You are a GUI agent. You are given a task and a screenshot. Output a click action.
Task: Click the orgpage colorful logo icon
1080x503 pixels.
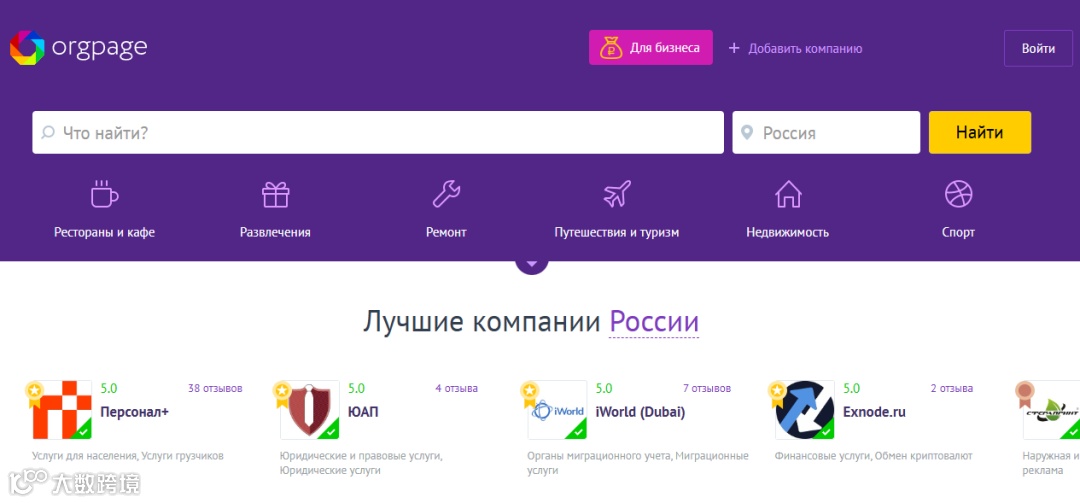(27, 48)
